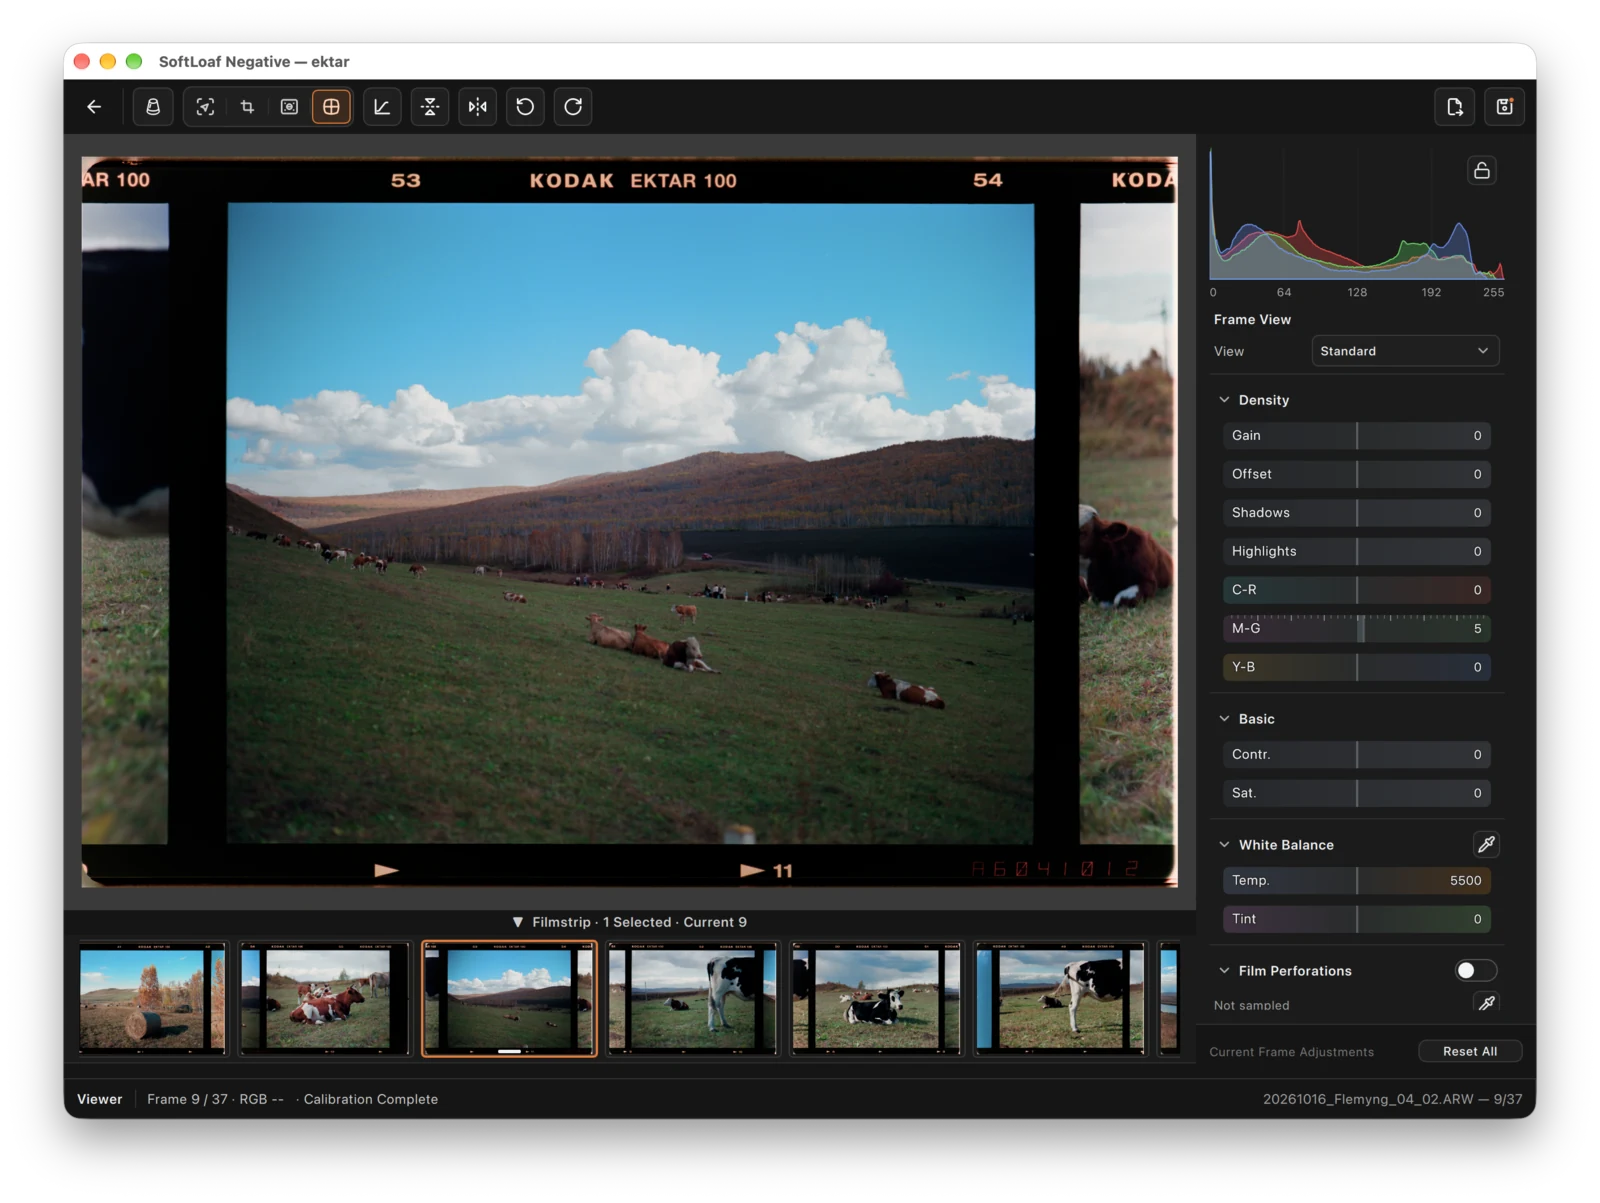Select the hay bale filmstrip thumbnail
The width and height of the screenshot is (1600, 1203).
point(153,999)
